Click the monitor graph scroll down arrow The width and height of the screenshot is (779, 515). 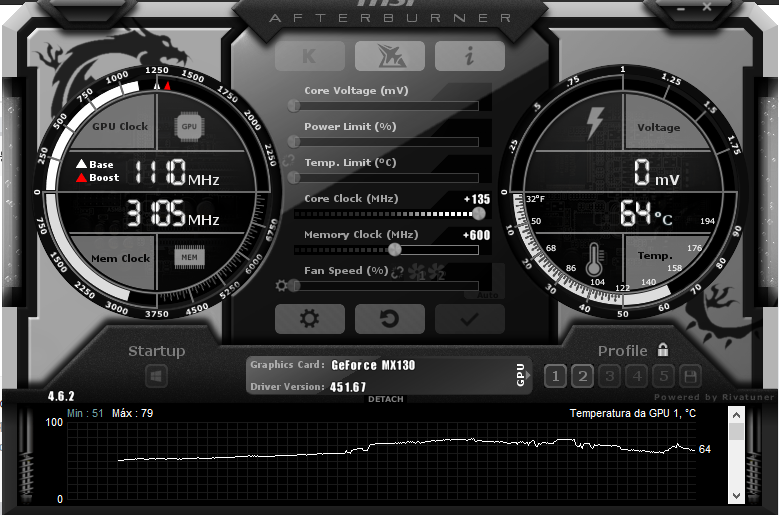click(736, 495)
